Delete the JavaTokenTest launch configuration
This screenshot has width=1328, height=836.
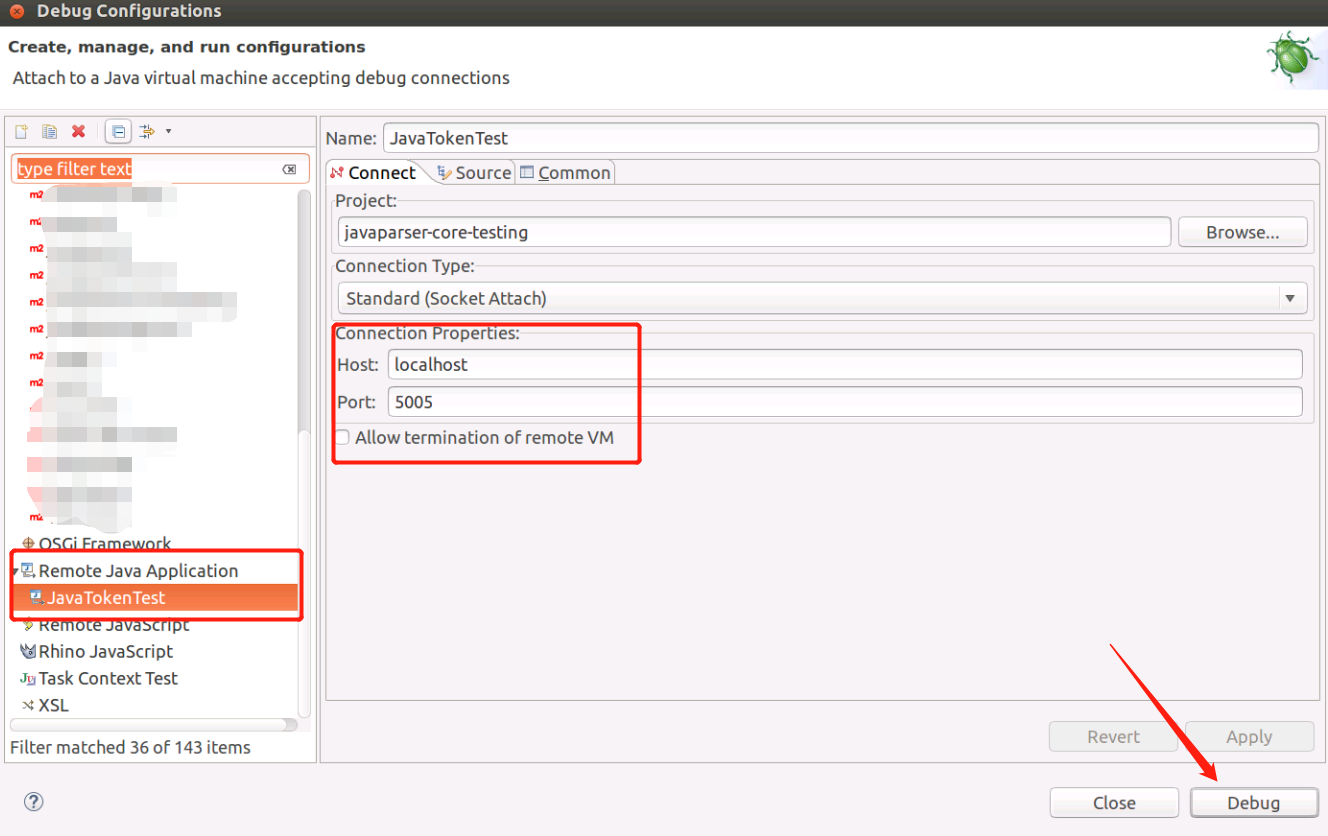click(x=78, y=131)
